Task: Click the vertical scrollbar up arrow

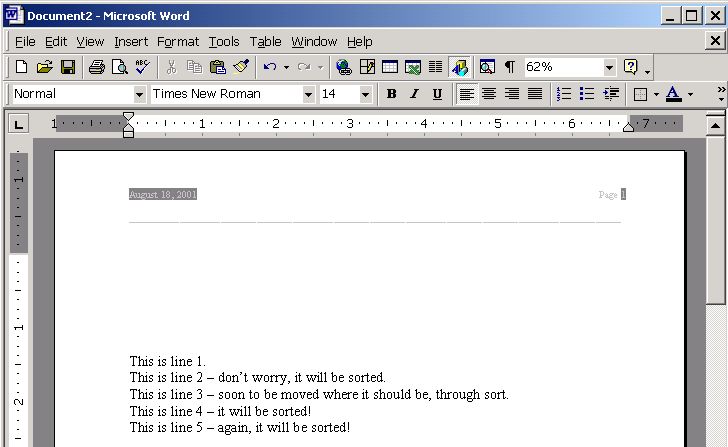Action: 715,125
